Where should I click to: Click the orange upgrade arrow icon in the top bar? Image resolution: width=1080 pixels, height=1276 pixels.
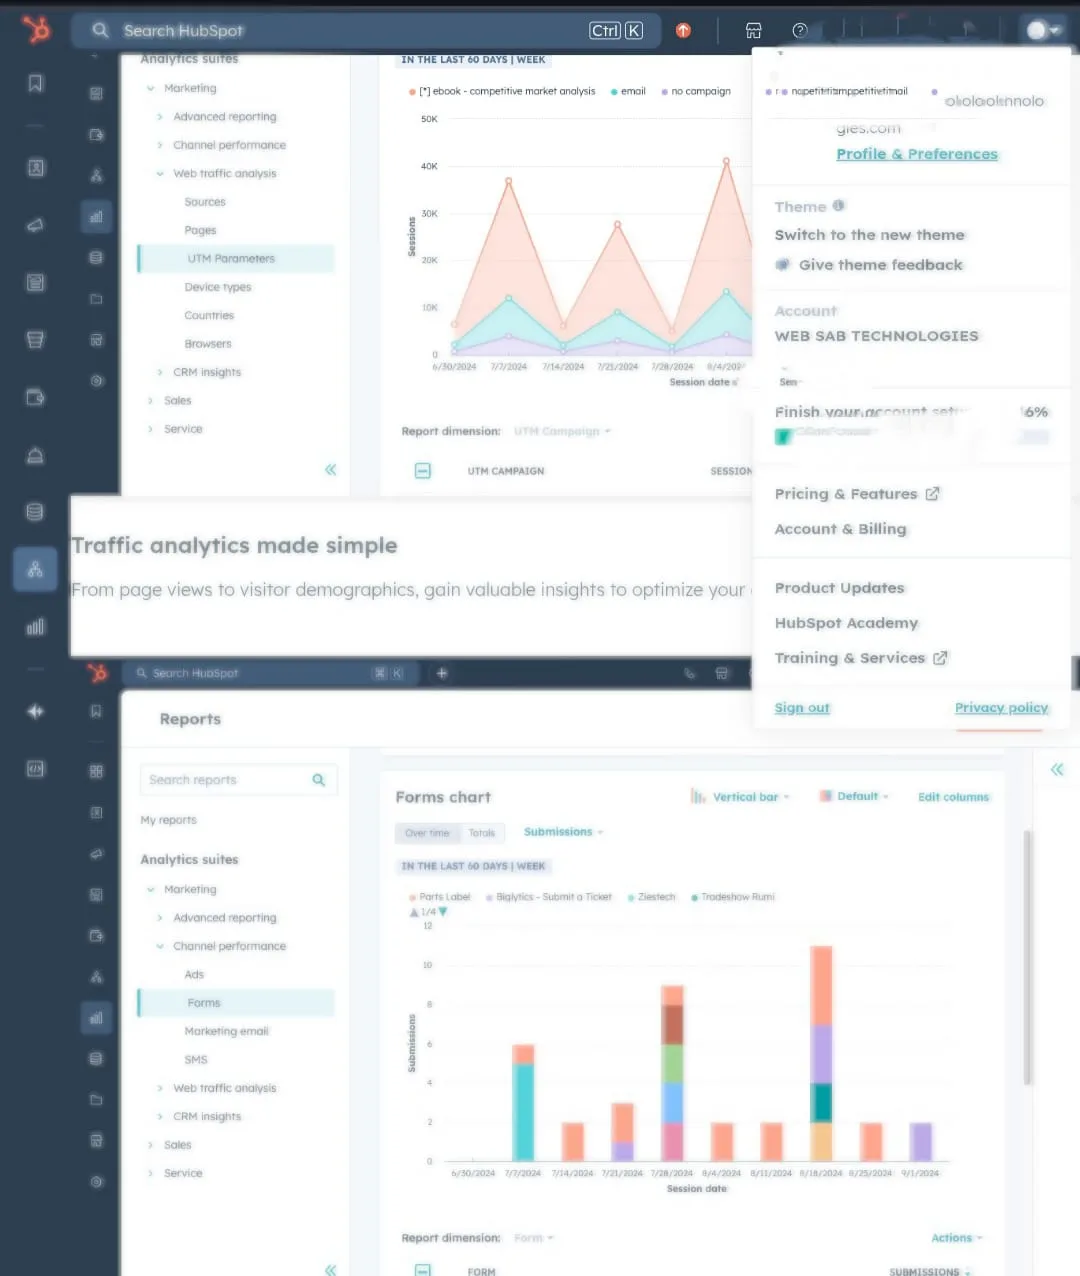683,30
